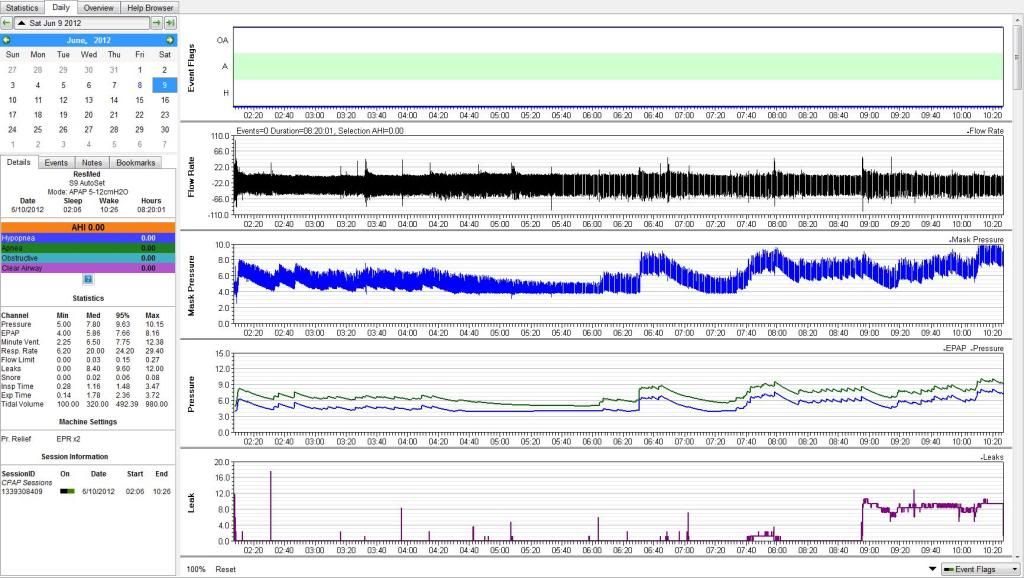Jump to the most recent day
This screenshot has height=578, width=1024.
point(170,22)
